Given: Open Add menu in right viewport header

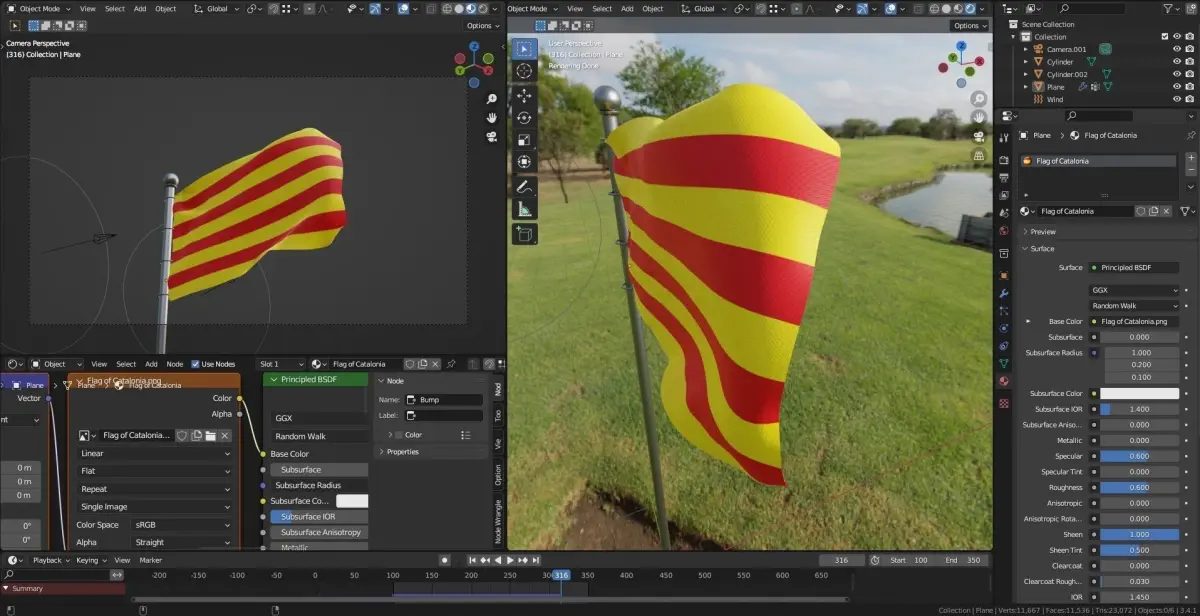Looking at the screenshot, I should (x=629, y=9).
